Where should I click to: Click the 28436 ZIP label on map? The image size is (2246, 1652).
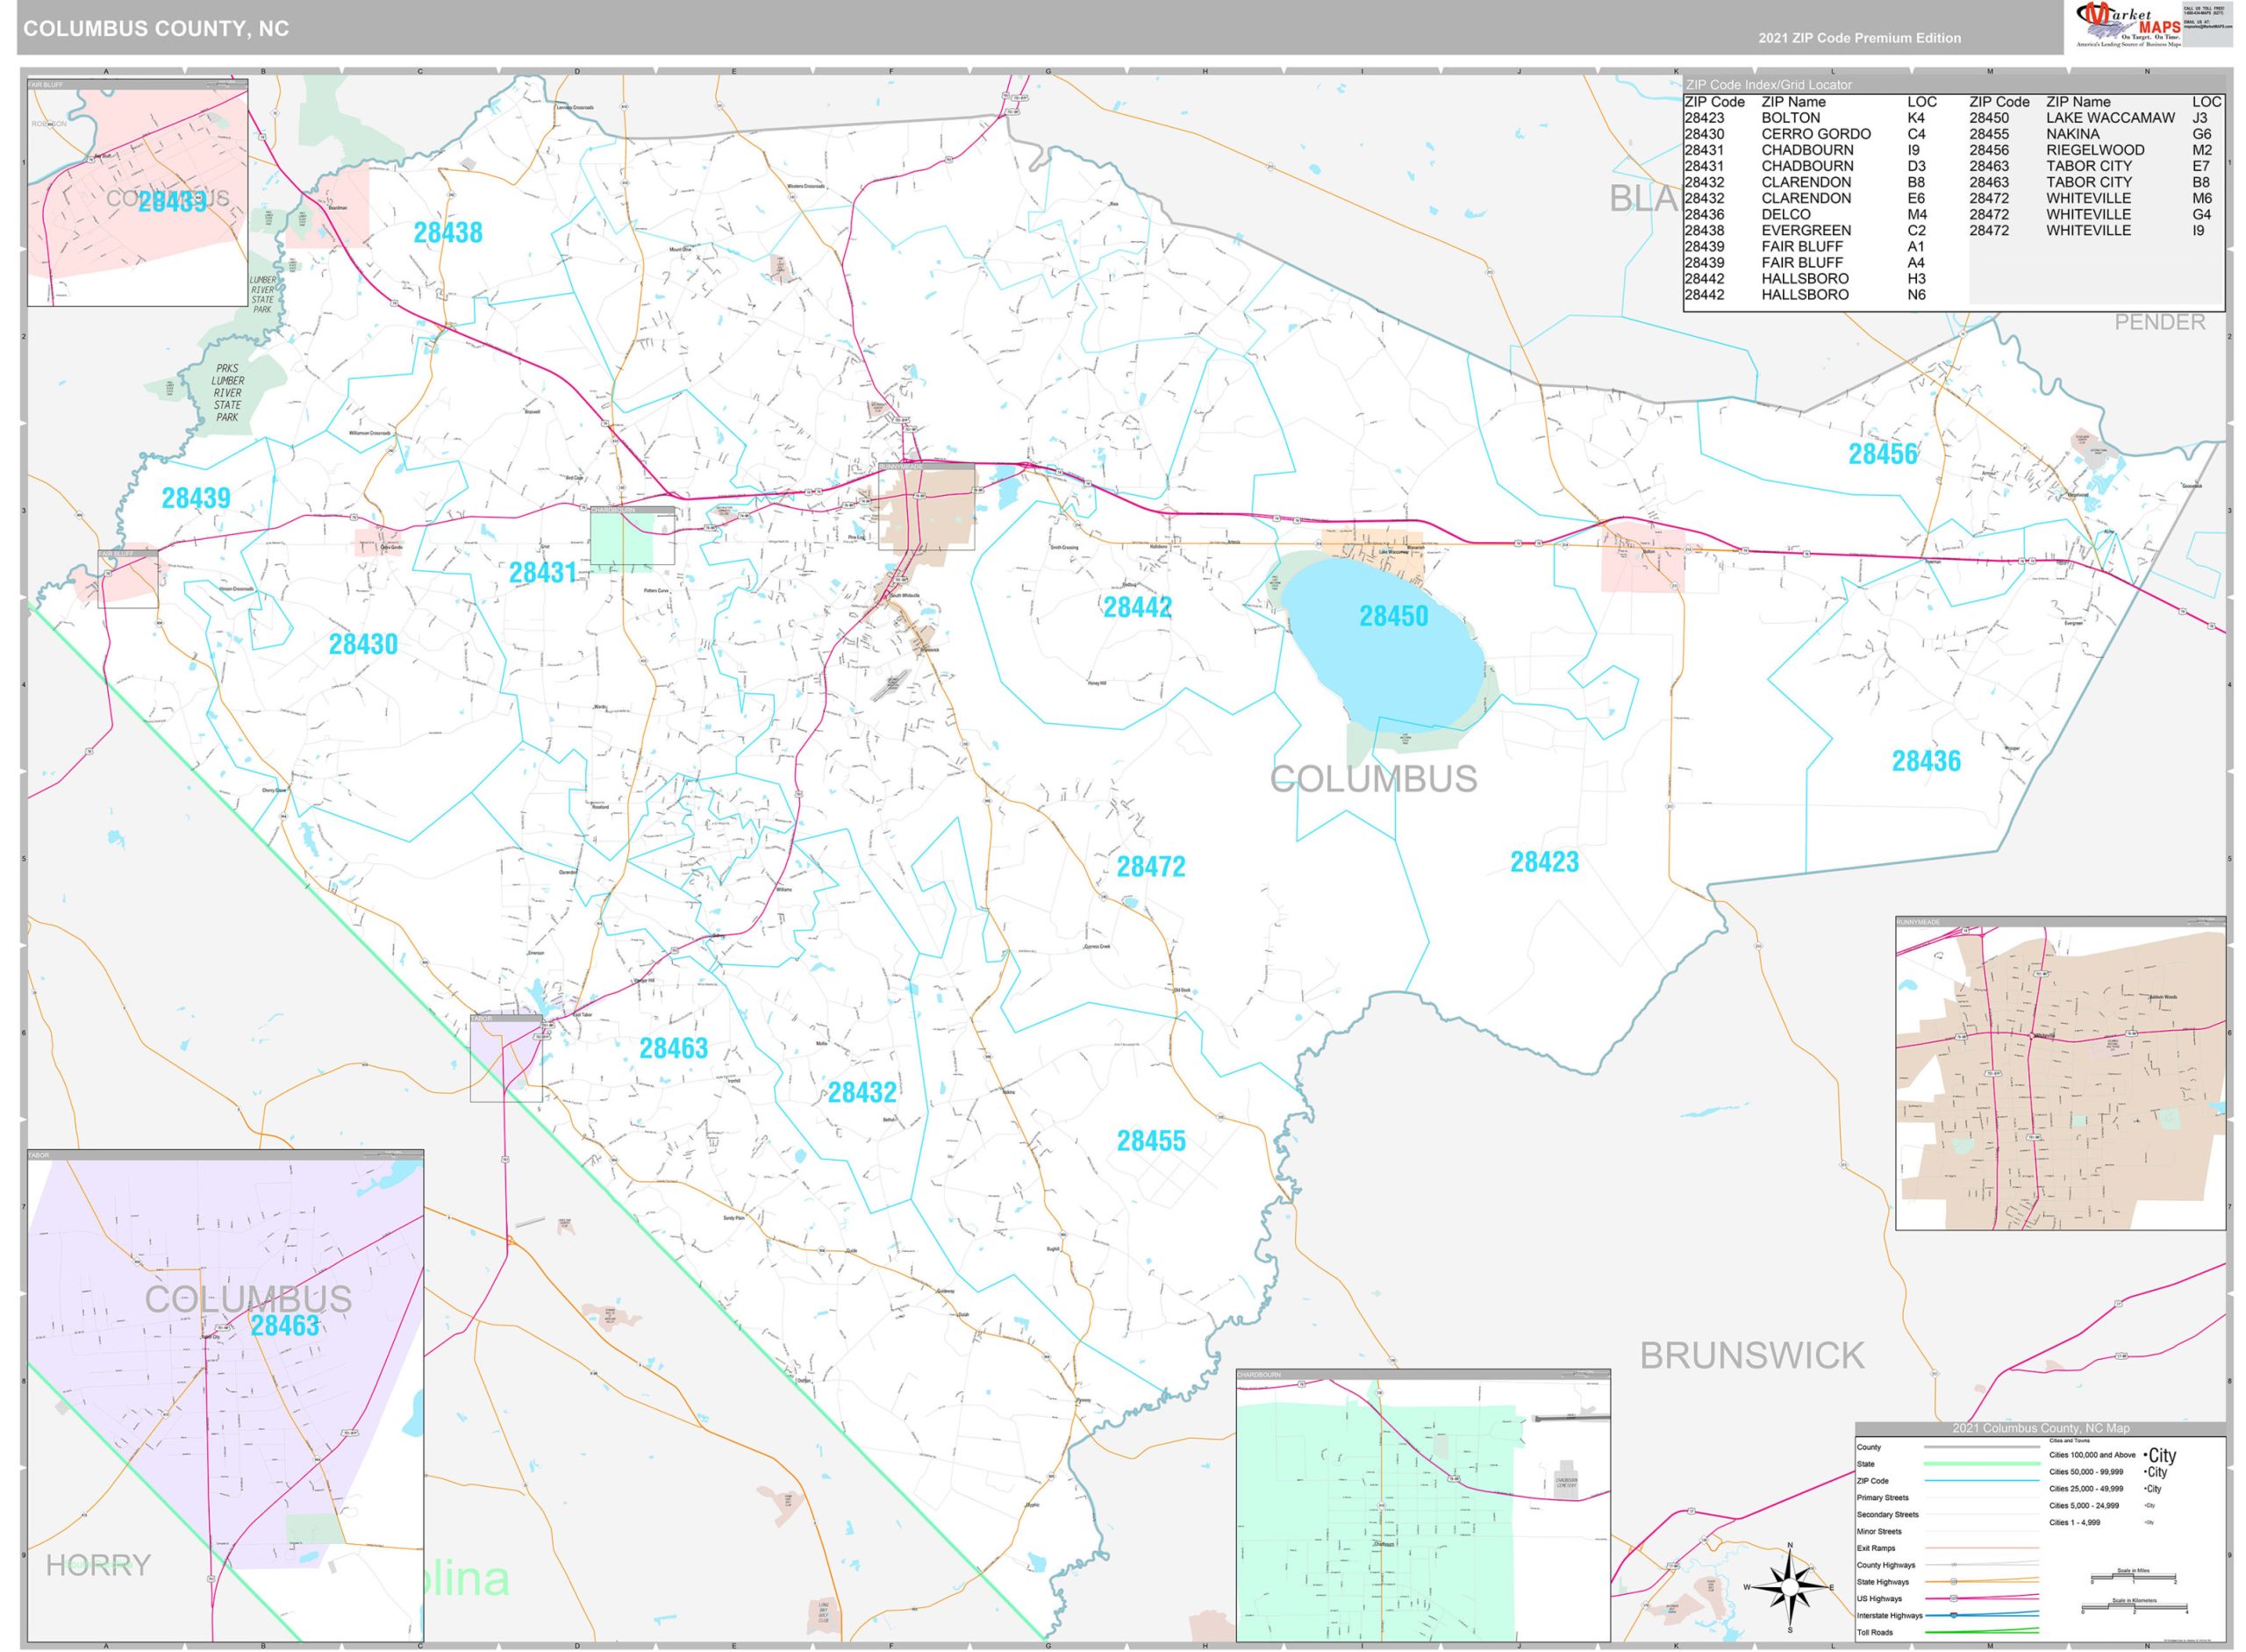tap(1926, 761)
